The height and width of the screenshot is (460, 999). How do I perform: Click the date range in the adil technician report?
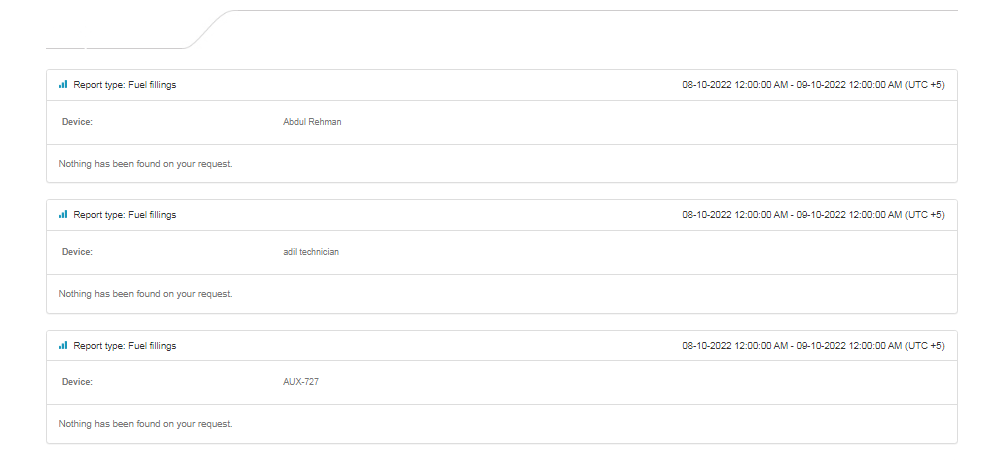[813, 215]
